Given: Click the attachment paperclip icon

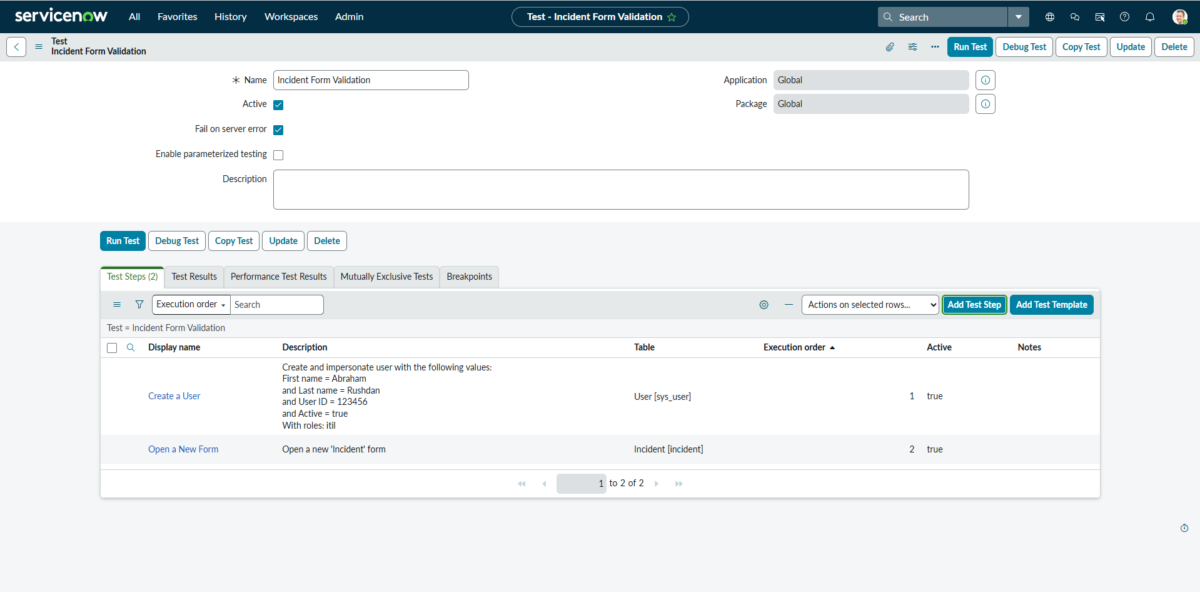Looking at the screenshot, I should coord(890,47).
